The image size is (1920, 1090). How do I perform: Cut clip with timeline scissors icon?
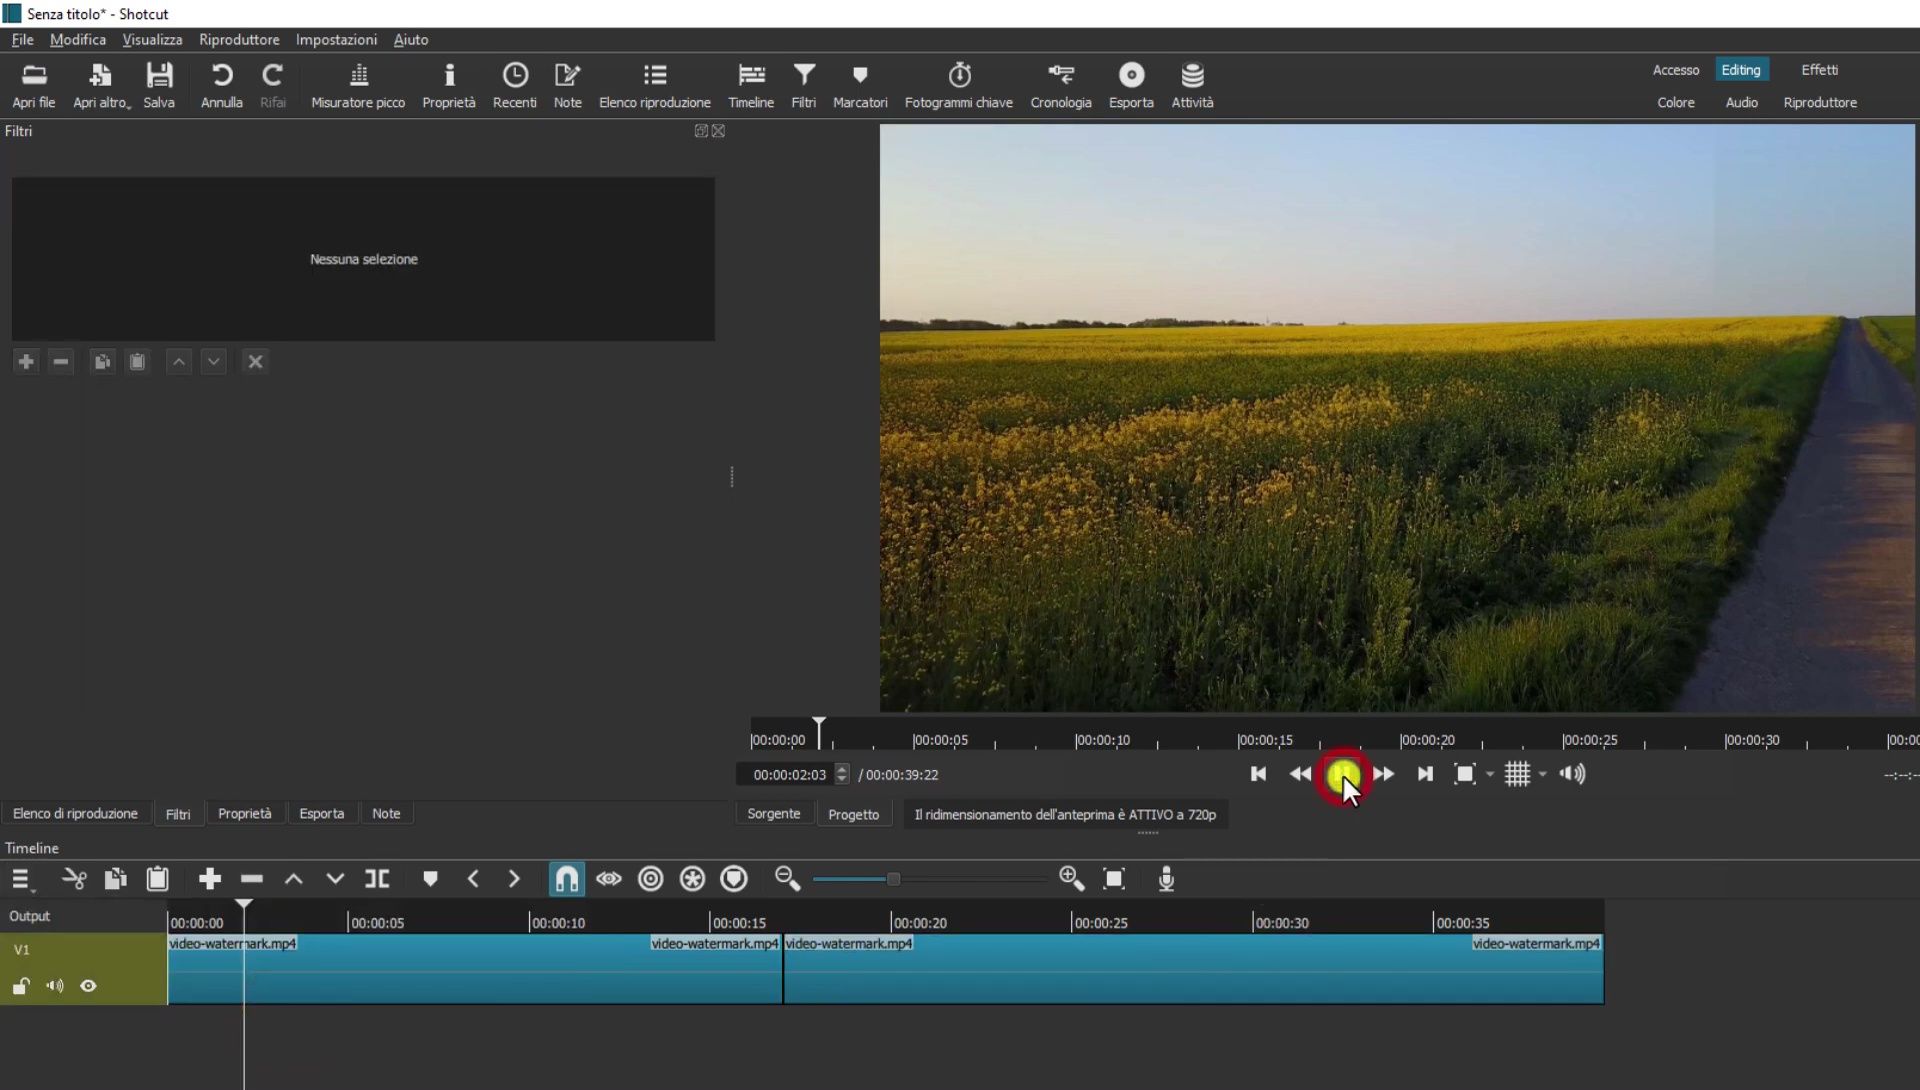[x=74, y=879]
